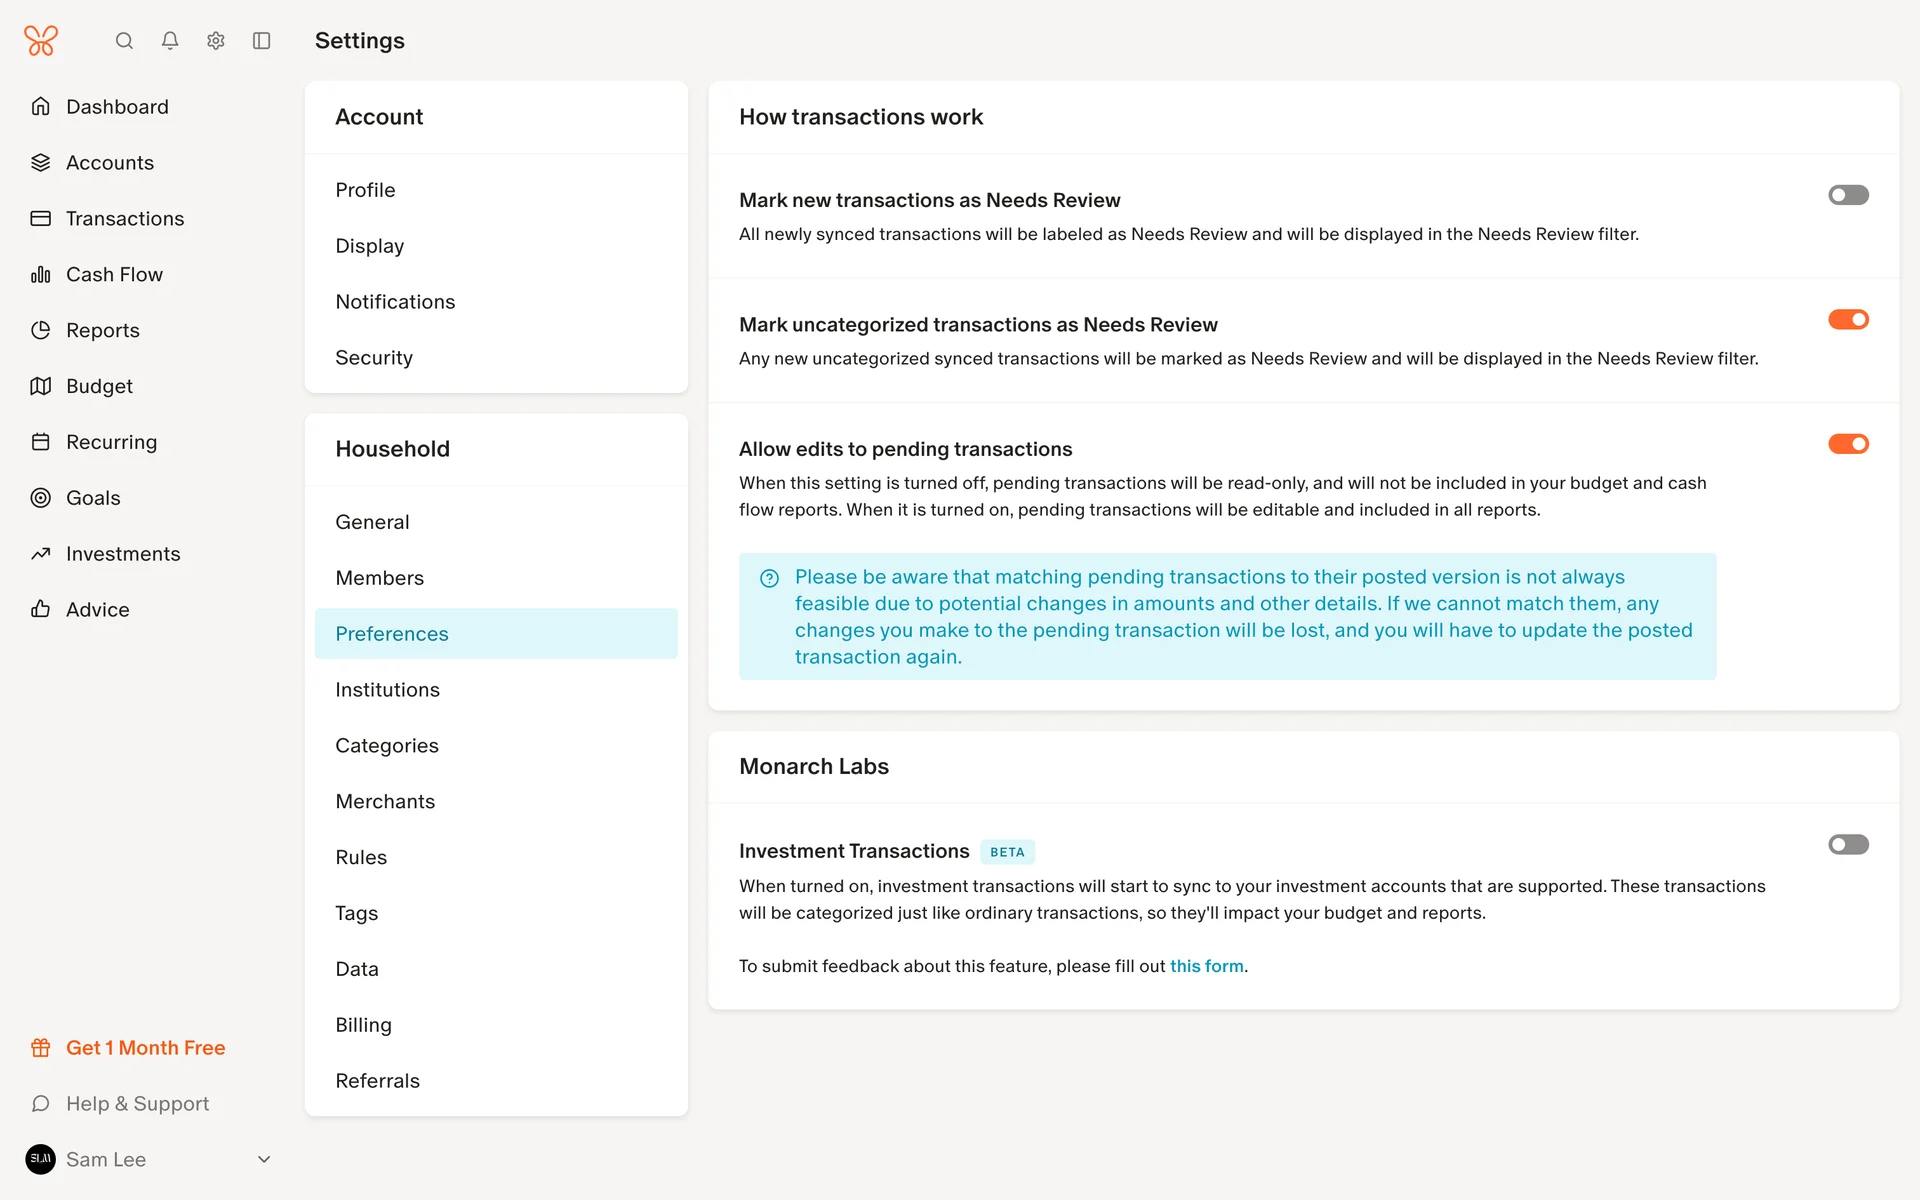The height and width of the screenshot is (1200, 1920).
Task: Go to Categories settings
Action: [x=387, y=746]
